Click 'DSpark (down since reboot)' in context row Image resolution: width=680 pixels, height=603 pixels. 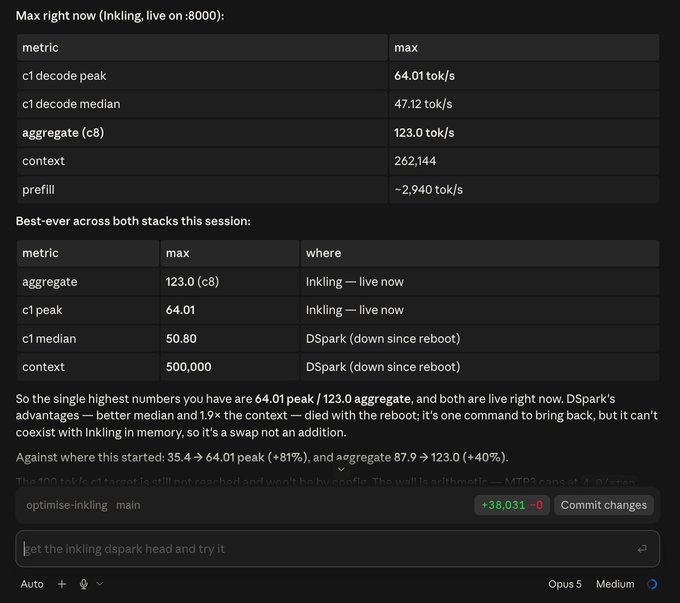pyautogui.click(x=383, y=367)
